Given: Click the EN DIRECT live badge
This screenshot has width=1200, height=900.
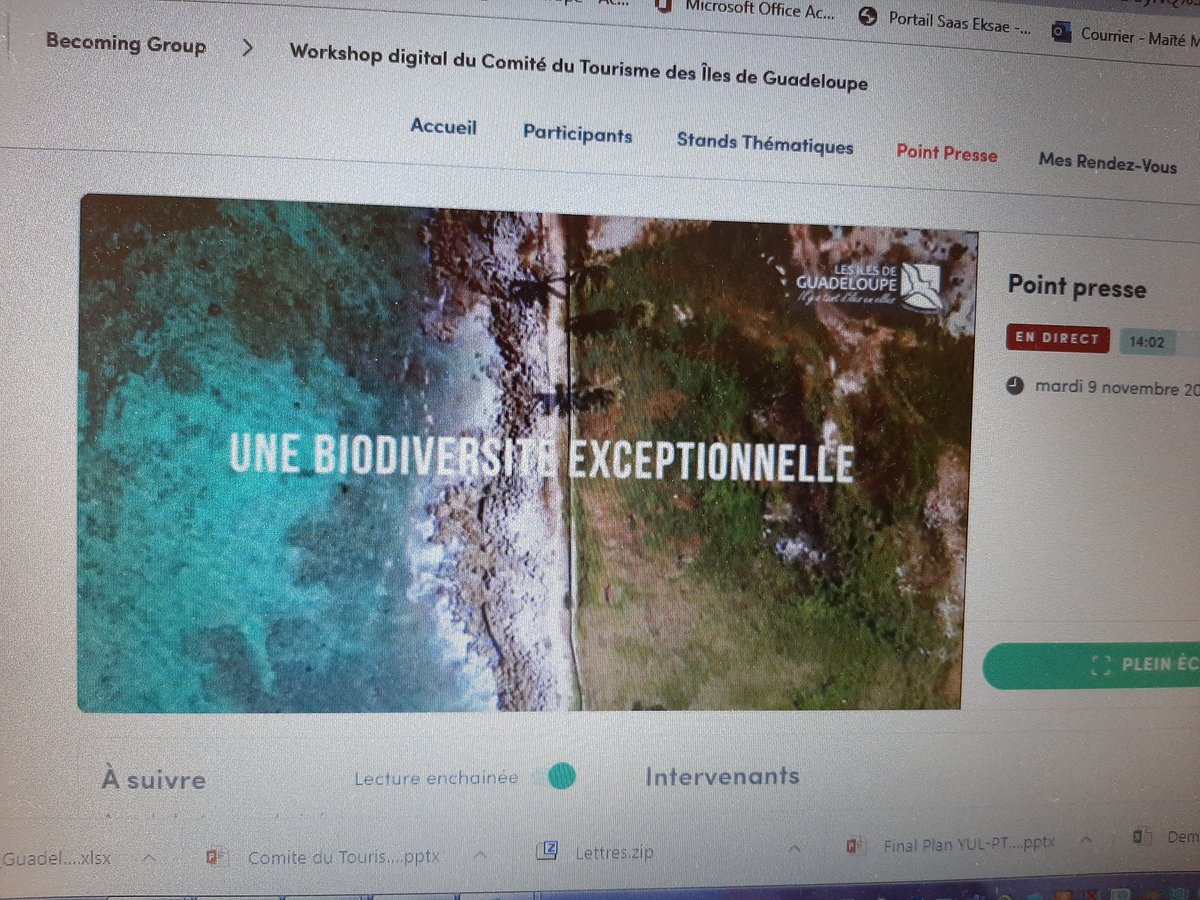Looking at the screenshot, I should 1058,338.
